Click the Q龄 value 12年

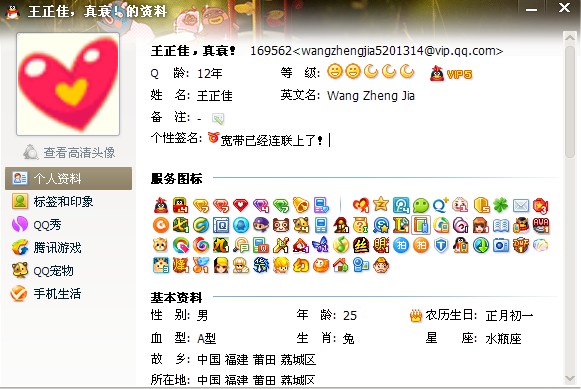click(209, 73)
